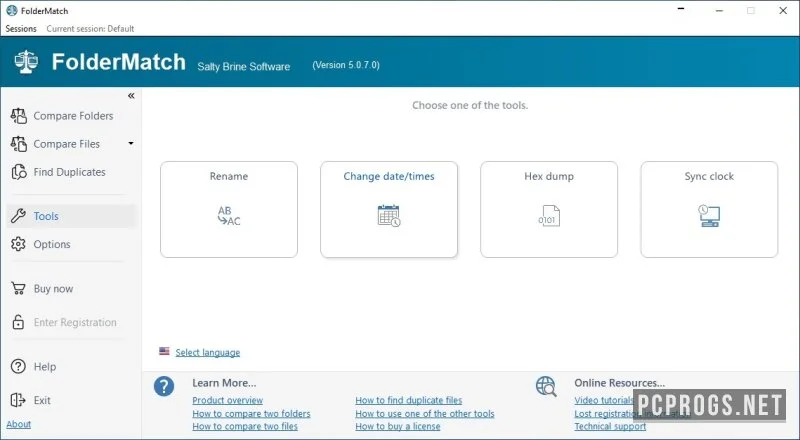Open the Video tutorials link
This screenshot has width=800, height=440.
pos(604,400)
